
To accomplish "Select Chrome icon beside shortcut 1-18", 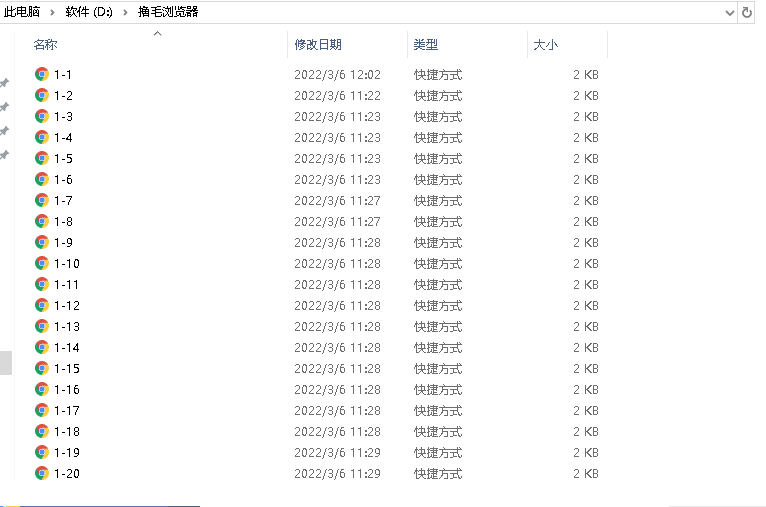I will click(41, 431).
